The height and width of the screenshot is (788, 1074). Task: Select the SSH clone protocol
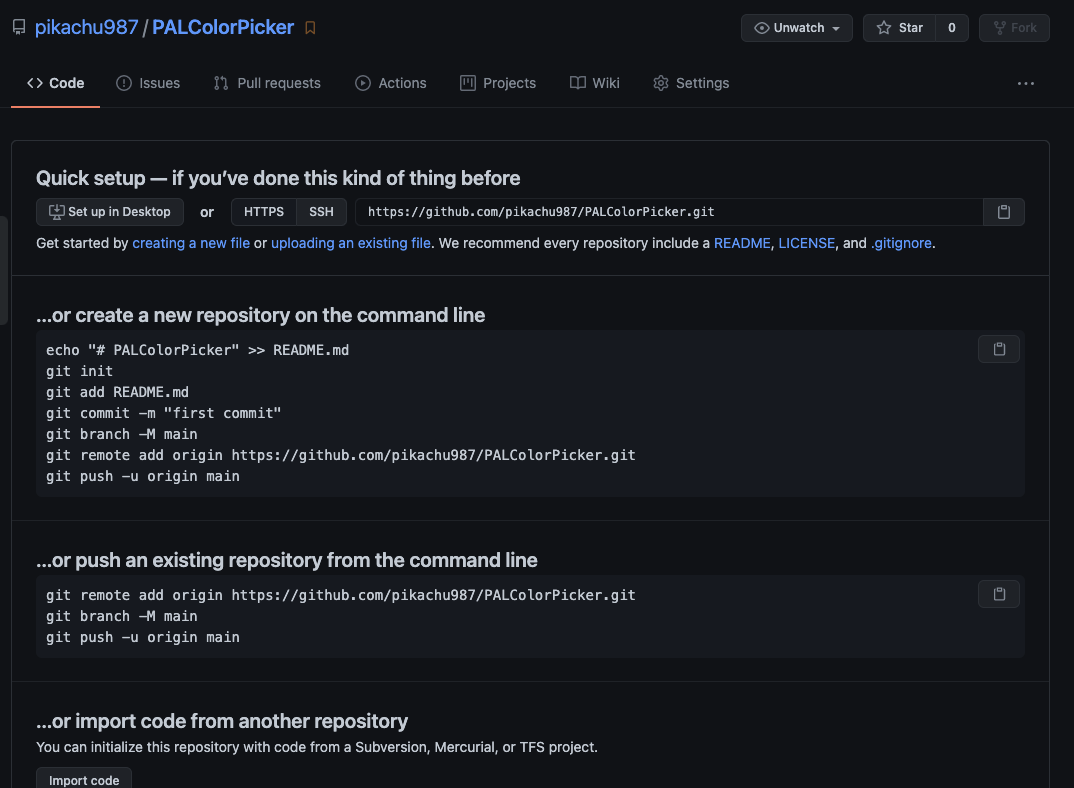(321, 212)
